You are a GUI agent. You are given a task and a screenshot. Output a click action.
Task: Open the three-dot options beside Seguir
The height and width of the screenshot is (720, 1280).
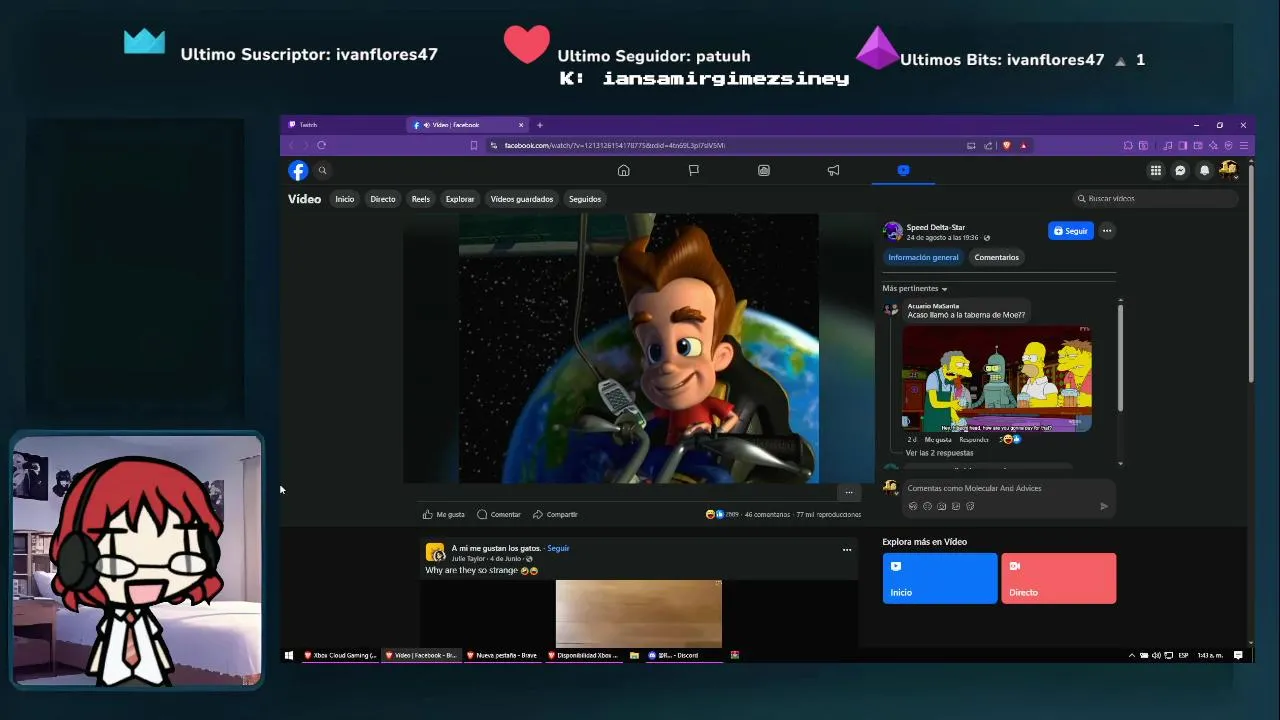[x=1107, y=231]
